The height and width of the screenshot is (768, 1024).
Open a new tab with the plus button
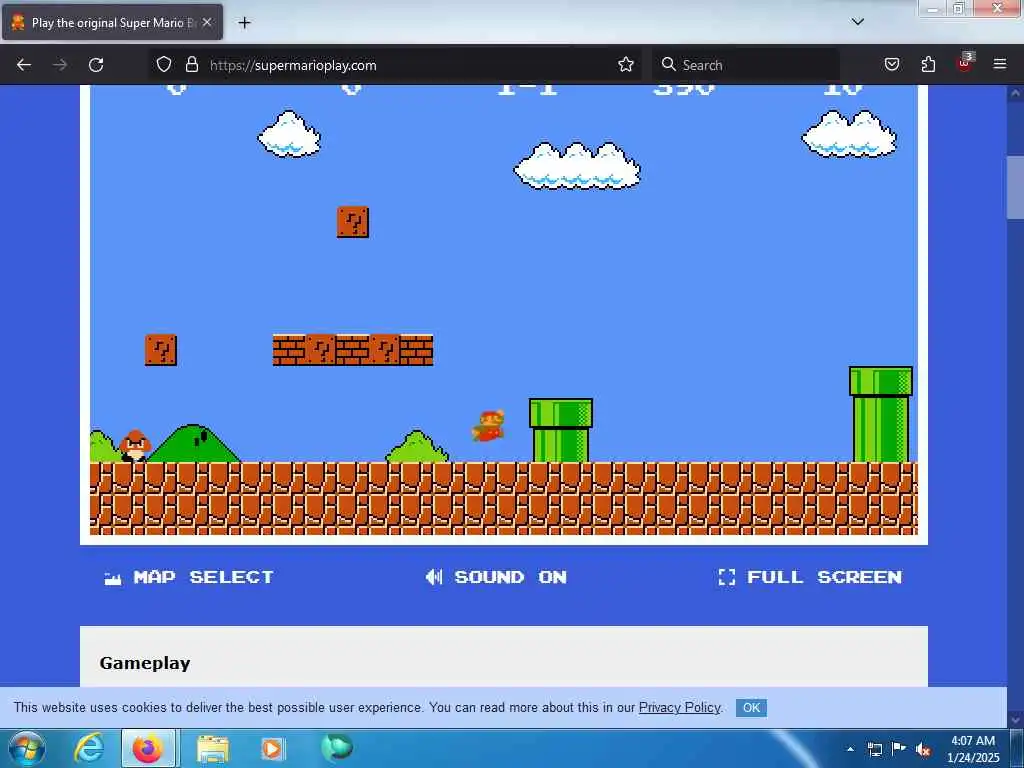(x=244, y=23)
